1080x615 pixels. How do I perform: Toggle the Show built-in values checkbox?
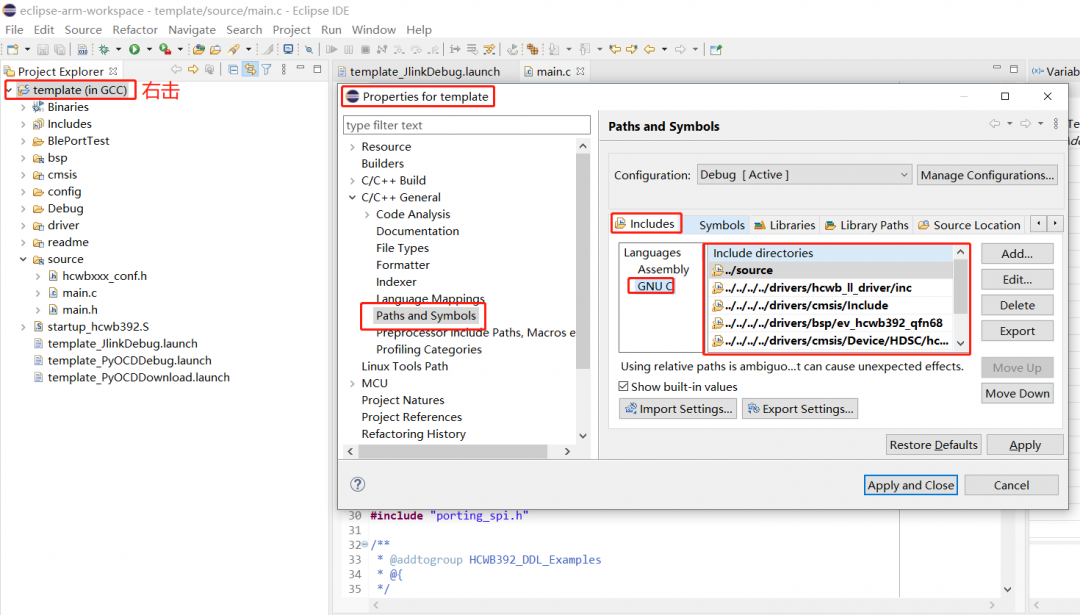623,386
